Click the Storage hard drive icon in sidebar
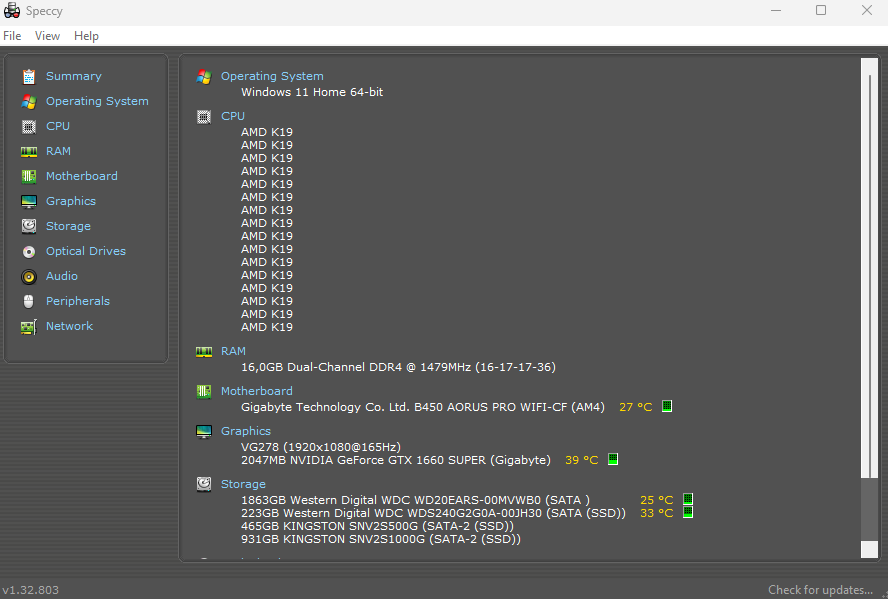This screenshot has height=599, width=888. [x=29, y=226]
